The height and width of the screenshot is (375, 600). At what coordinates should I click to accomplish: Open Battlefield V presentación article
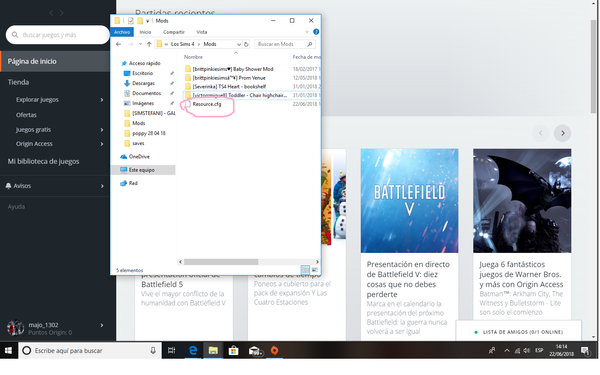408,279
